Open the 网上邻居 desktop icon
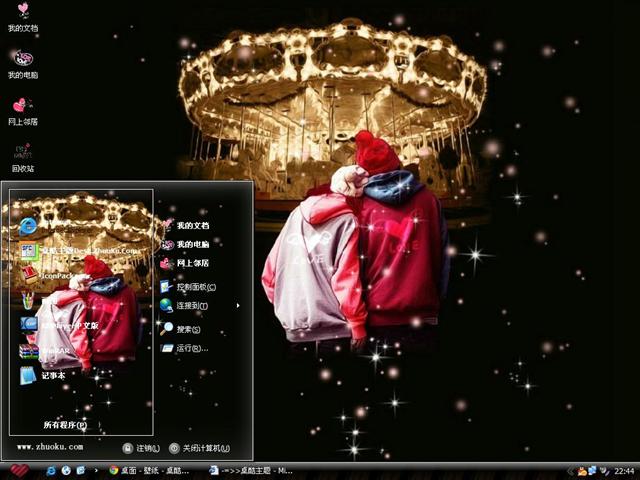Viewport: 640px width, 480px height. (x=23, y=111)
